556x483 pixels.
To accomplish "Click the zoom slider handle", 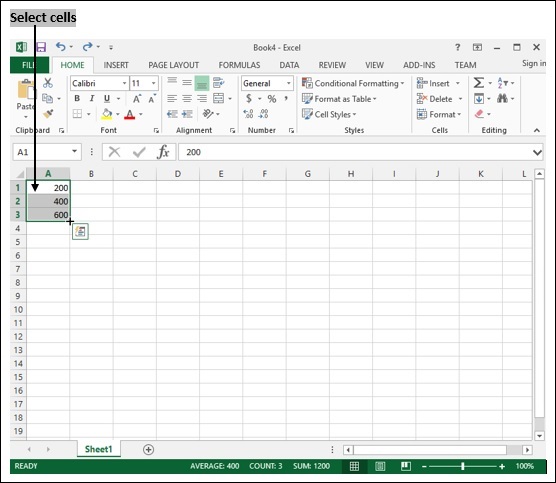I will [462, 466].
